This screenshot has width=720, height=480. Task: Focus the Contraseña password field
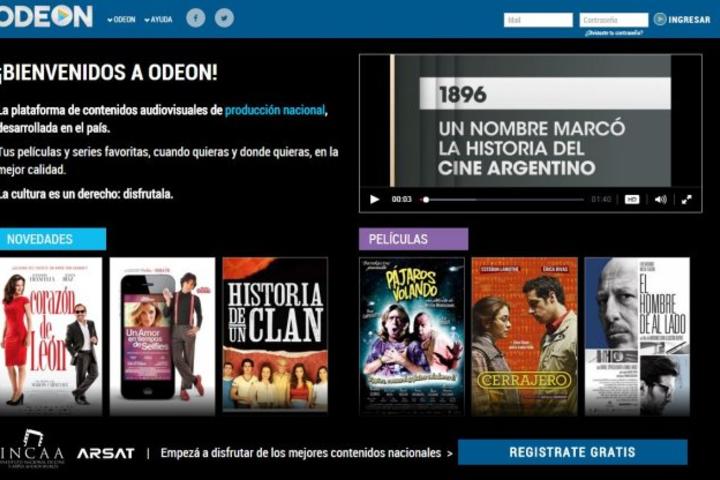[x=614, y=20]
